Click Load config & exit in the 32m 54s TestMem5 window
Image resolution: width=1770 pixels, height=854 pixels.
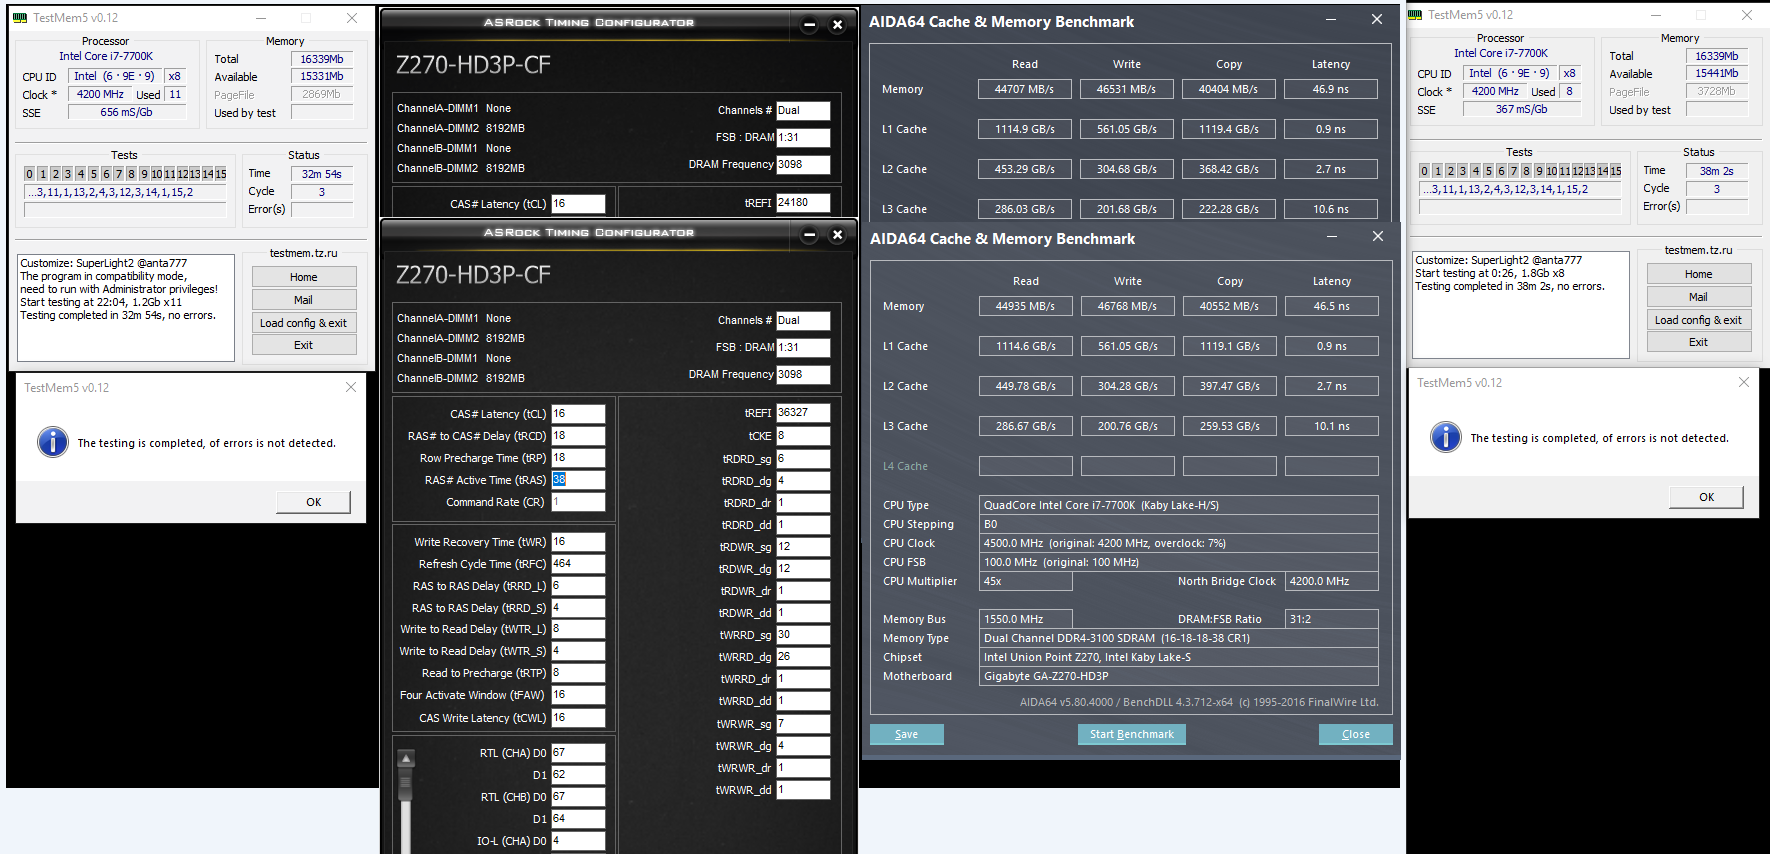click(304, 323)
